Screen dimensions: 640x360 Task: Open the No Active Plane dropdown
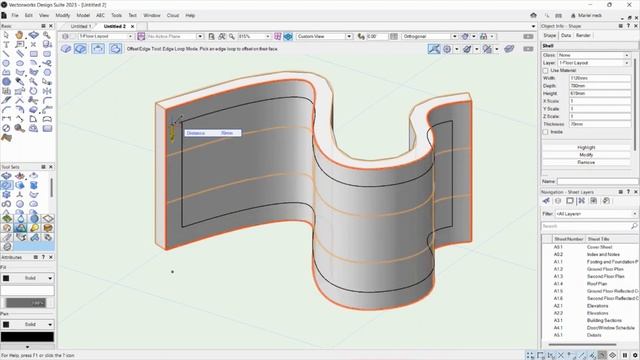pos(174,36)
